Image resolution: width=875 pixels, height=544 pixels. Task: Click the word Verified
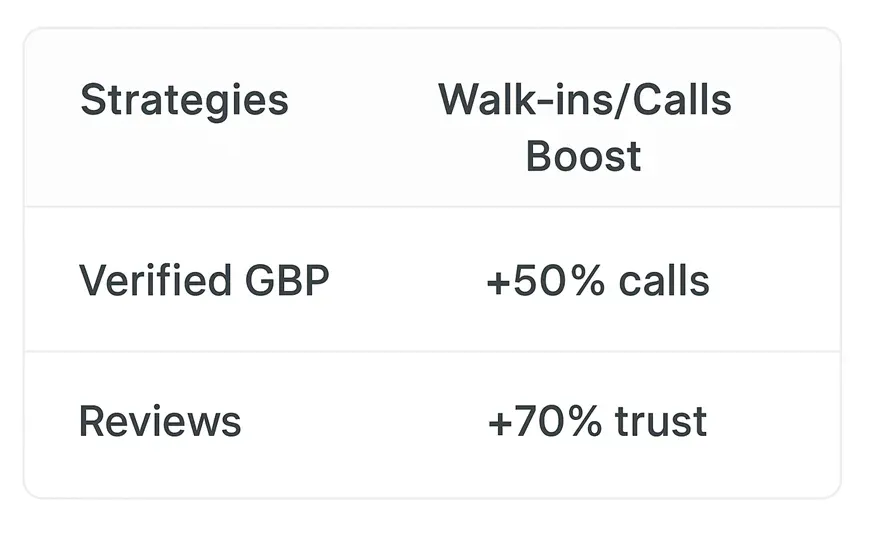click(x=155, y=280)
